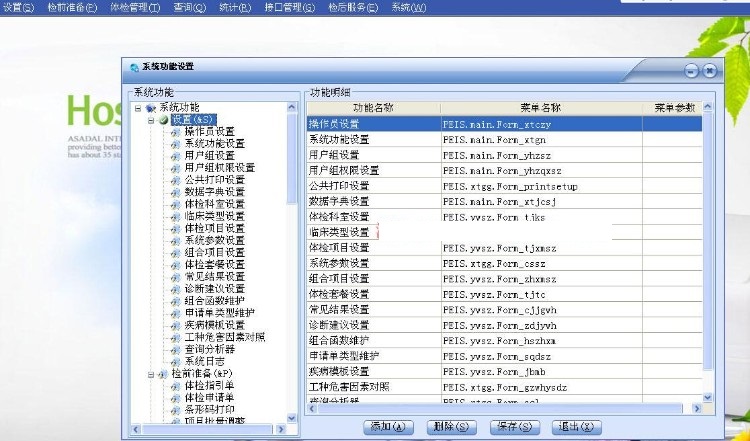The height and width of the screenshot is (441, 750).
Task: Click the icon beside 数据字典设置 tree node
Action: (x=176, y=192)
